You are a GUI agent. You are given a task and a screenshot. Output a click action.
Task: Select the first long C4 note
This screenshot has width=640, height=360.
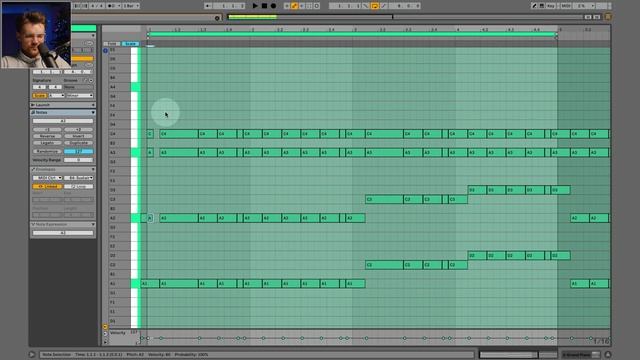[x=179, y=134]
